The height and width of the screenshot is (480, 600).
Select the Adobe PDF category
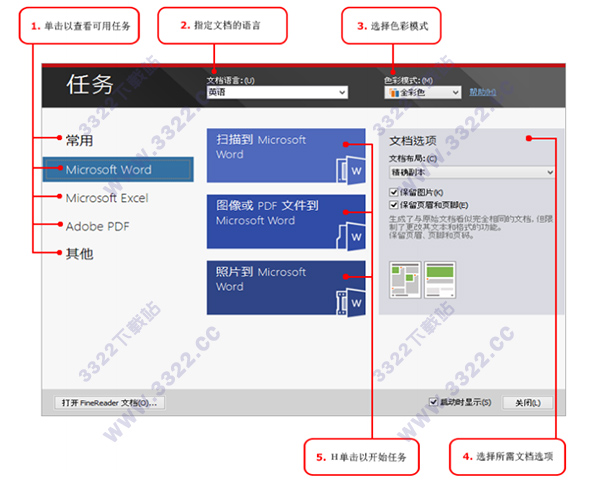(x=98, y=226)
